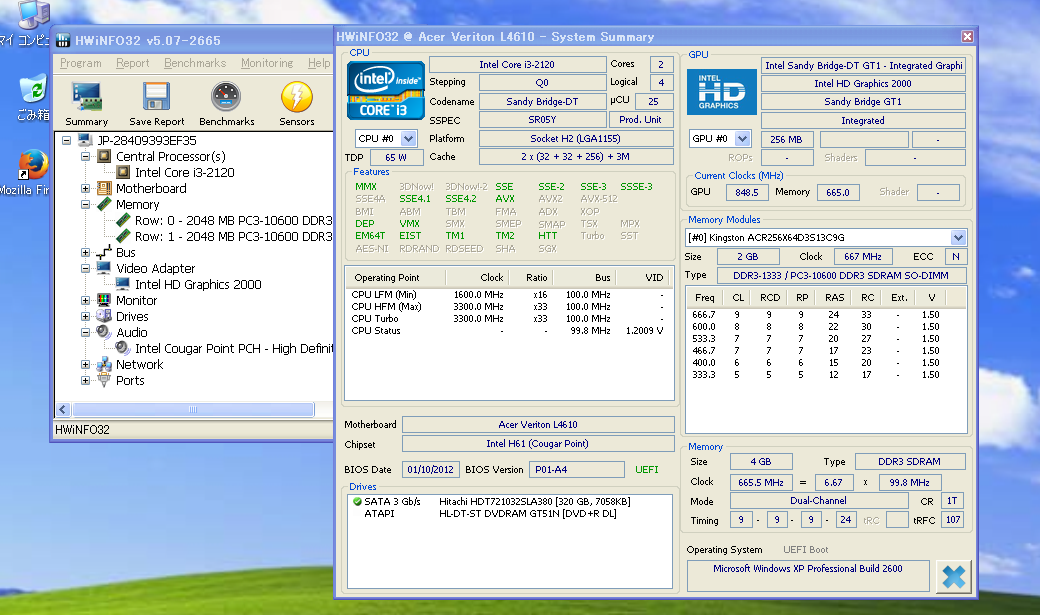Open the Program menu
Image resolution: width=1040 pixels, height=615 pixels.
80,63
